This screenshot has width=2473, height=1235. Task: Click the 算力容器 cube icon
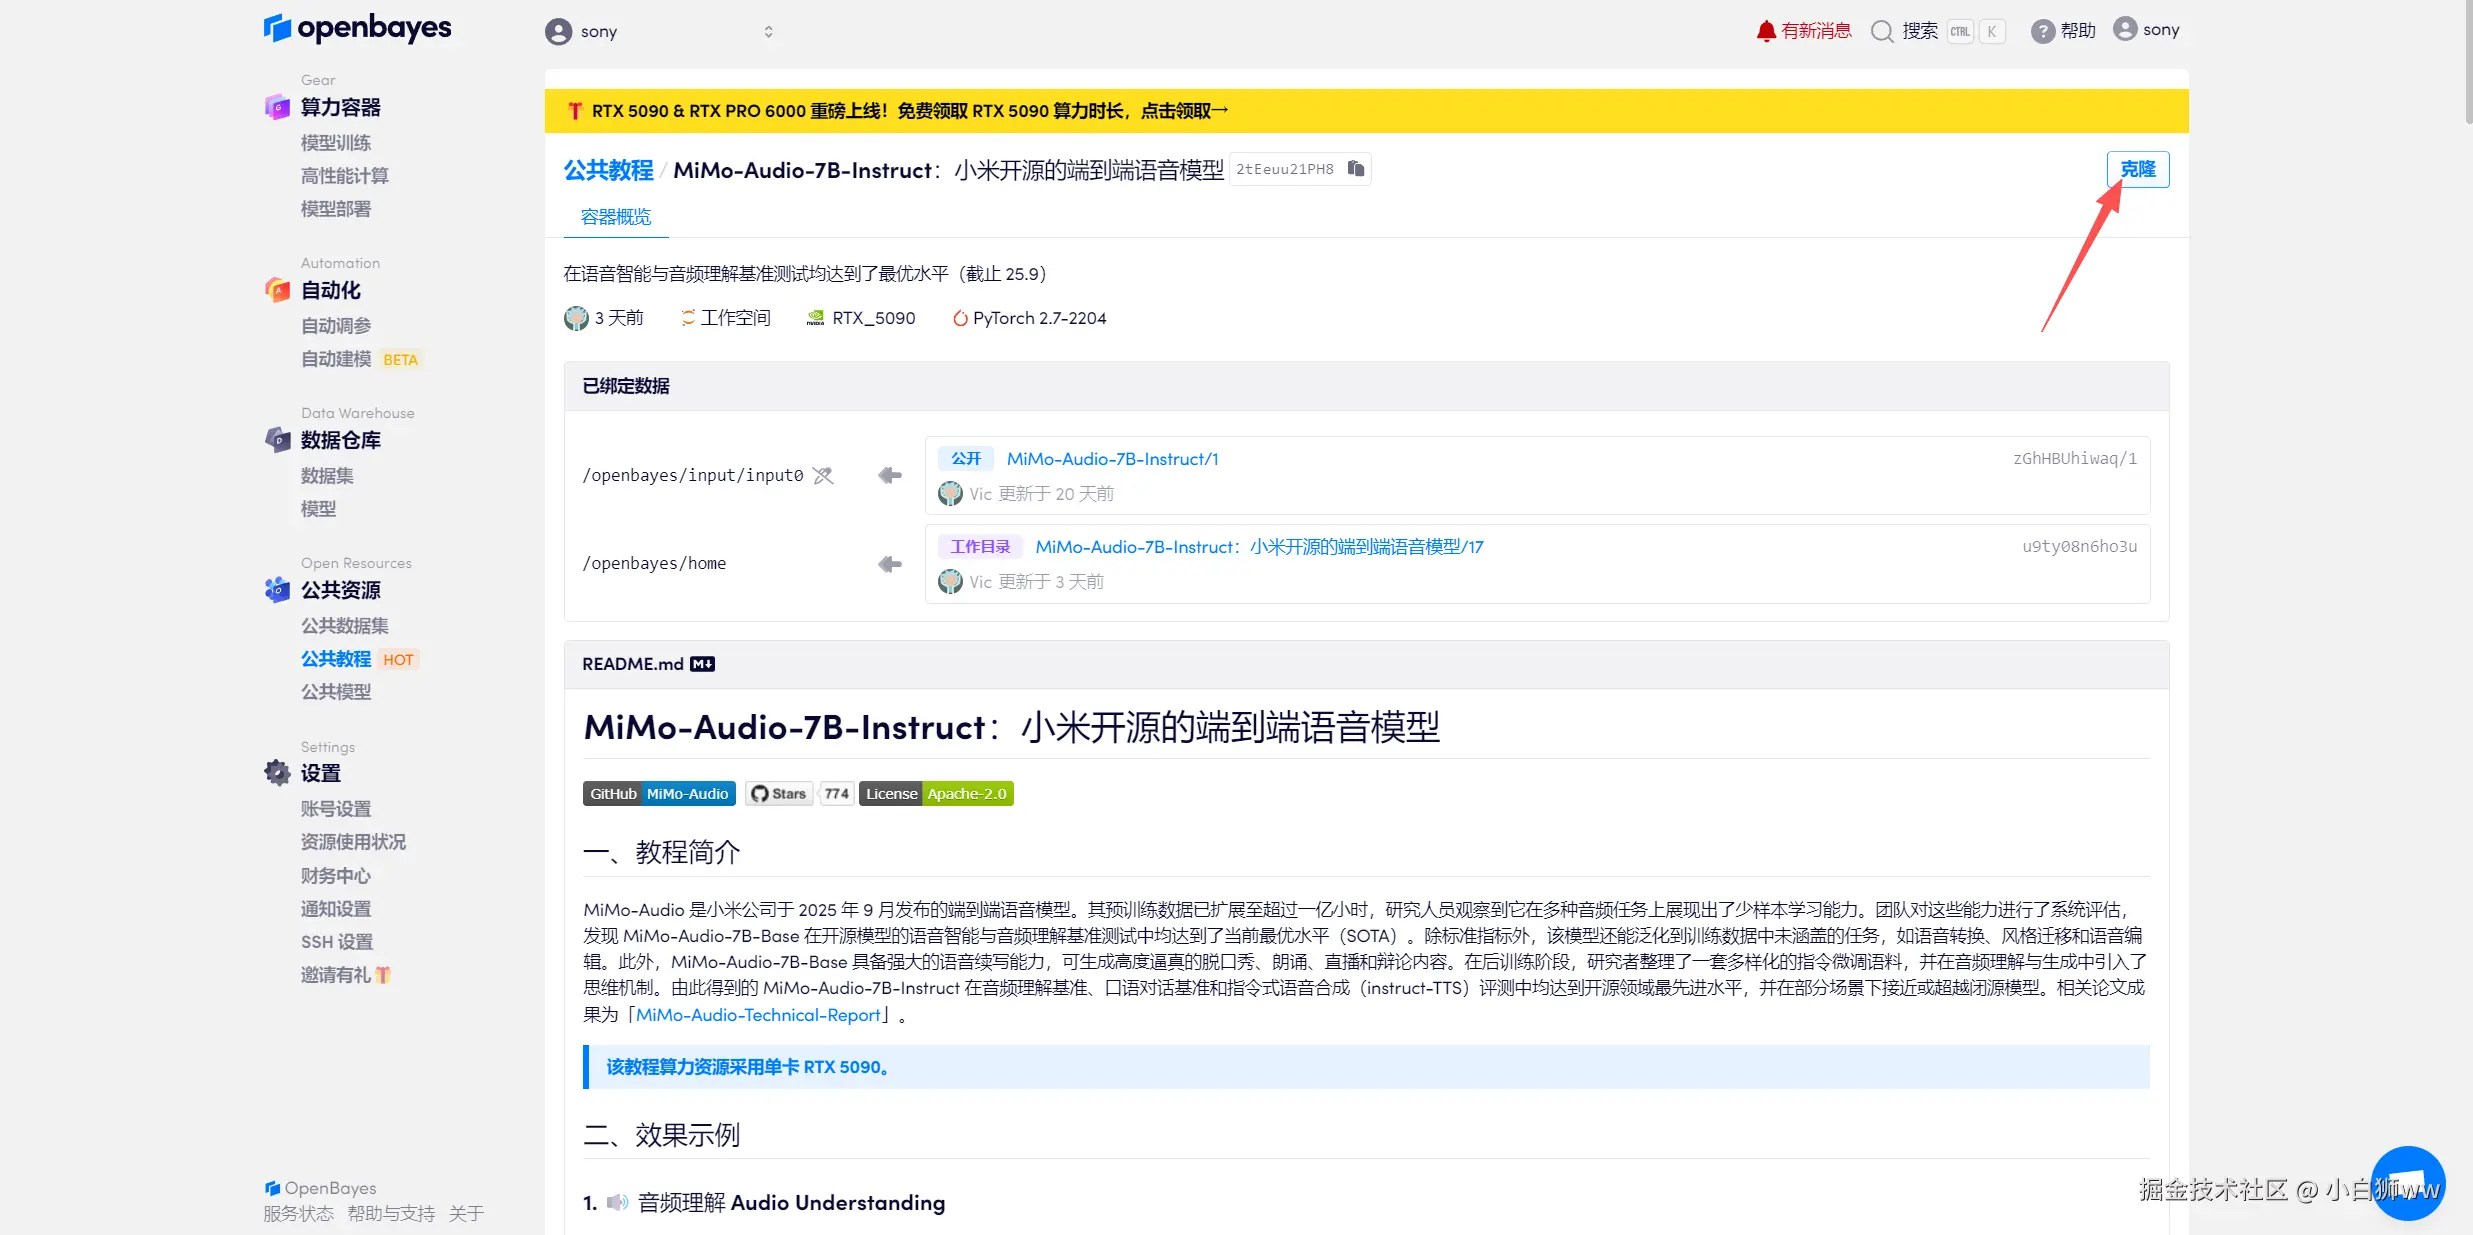(x=277, y=107)
